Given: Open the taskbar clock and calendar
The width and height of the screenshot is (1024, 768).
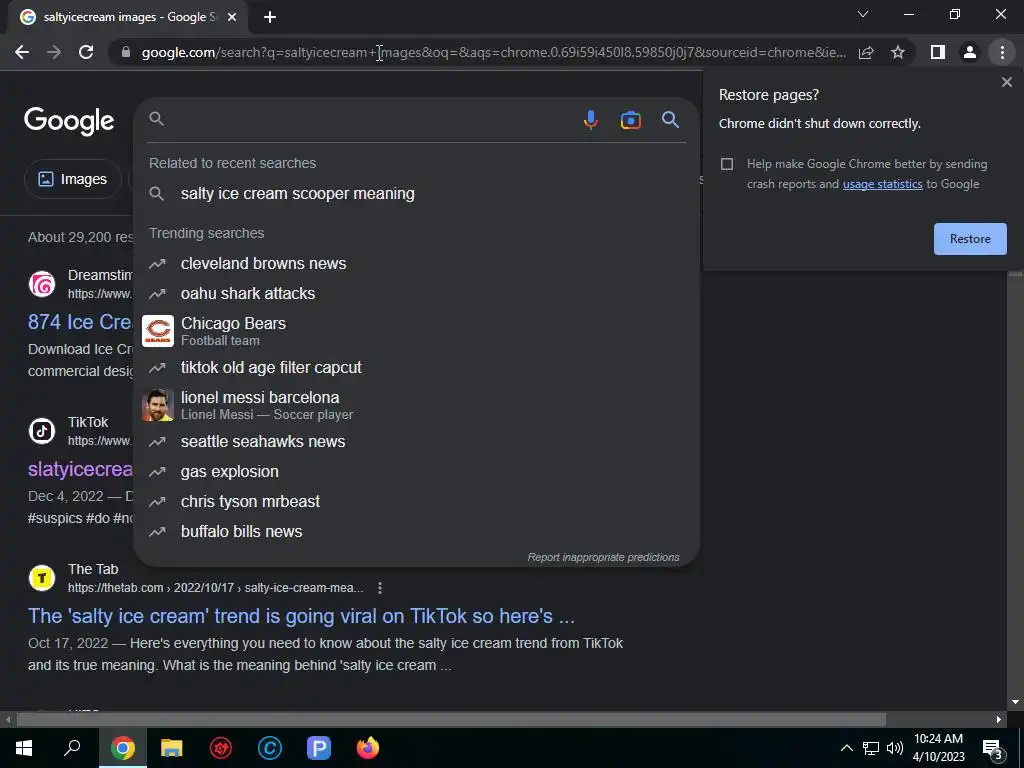Looking at the screenshot, I should (x=938, y=748).
